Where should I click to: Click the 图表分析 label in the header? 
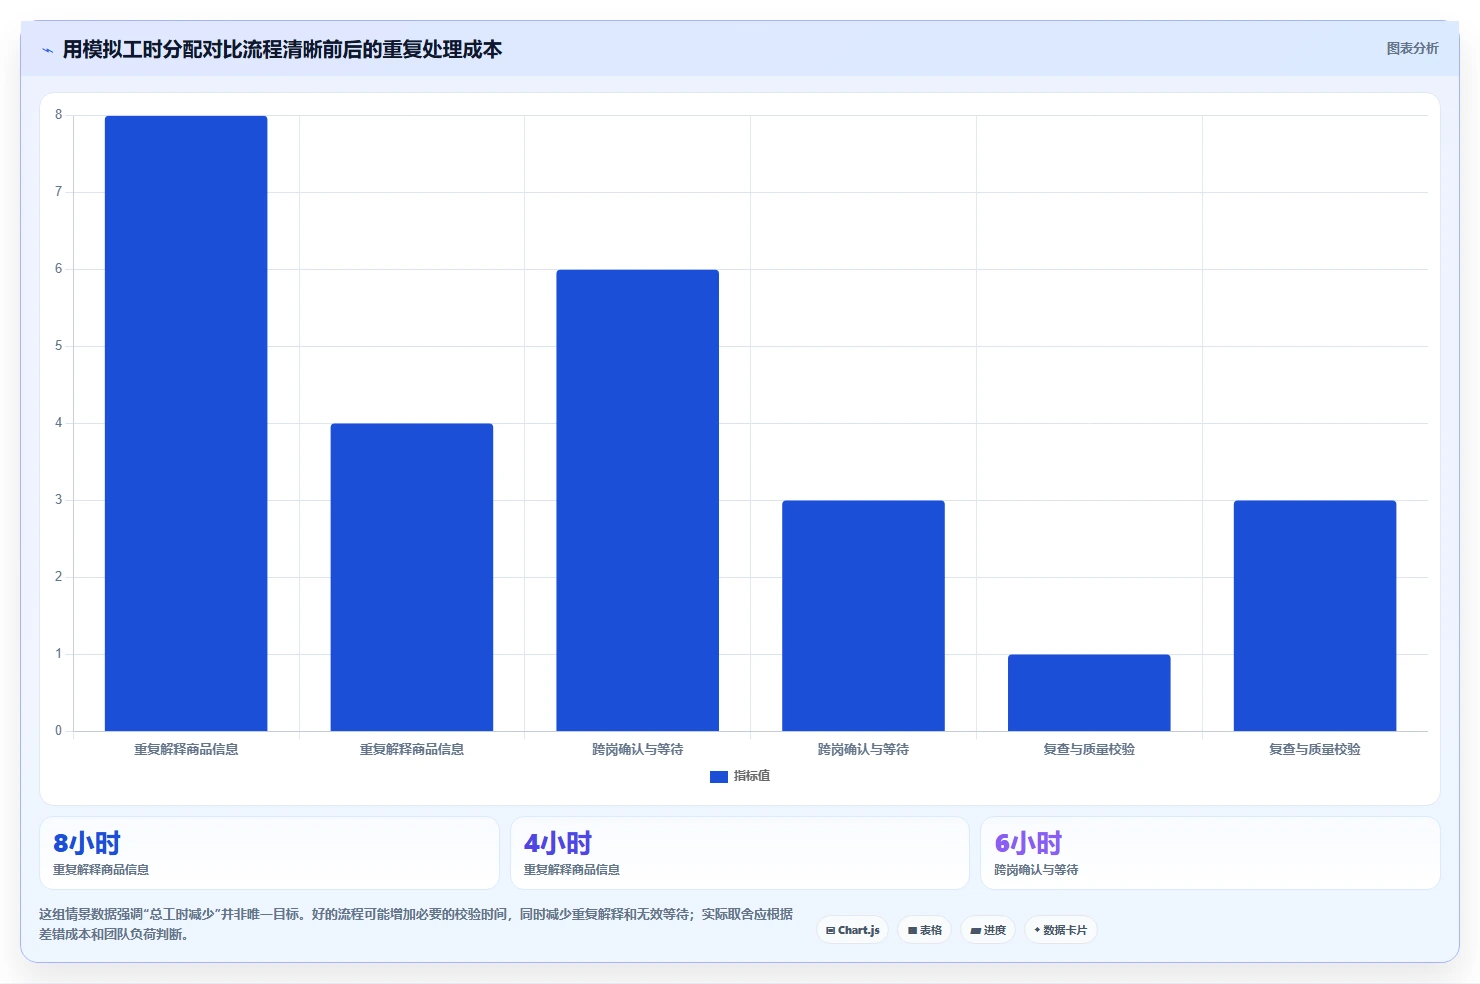[x=1412, y=48]
